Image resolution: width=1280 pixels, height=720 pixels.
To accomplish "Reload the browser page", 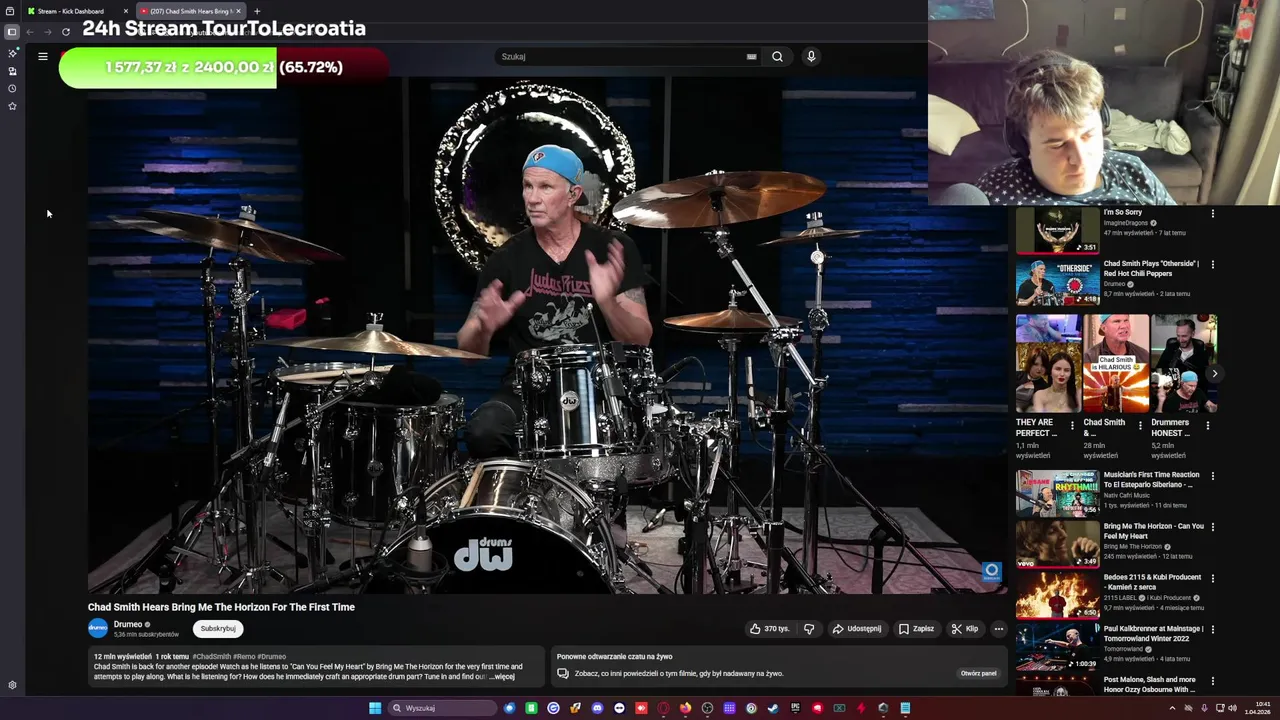I will [66, 32].
